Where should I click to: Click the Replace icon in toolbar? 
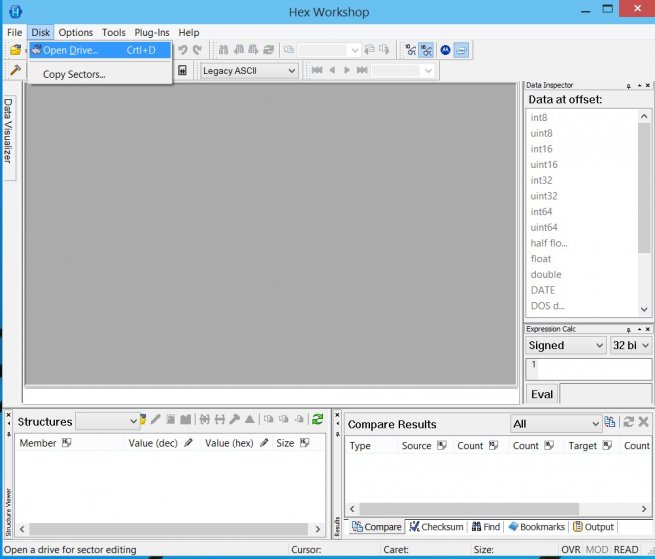pos(269,50)
